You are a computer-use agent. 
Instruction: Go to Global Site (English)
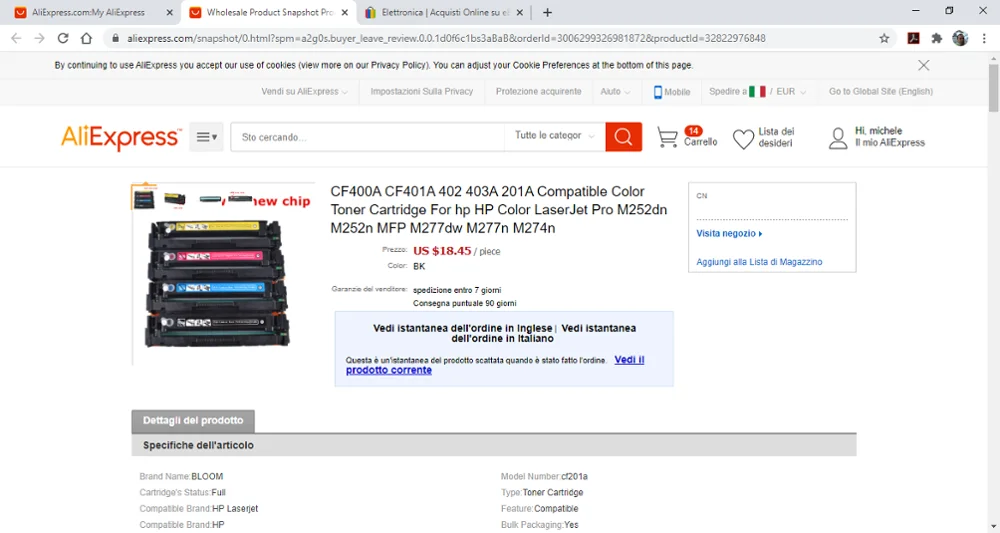(881, 92)
